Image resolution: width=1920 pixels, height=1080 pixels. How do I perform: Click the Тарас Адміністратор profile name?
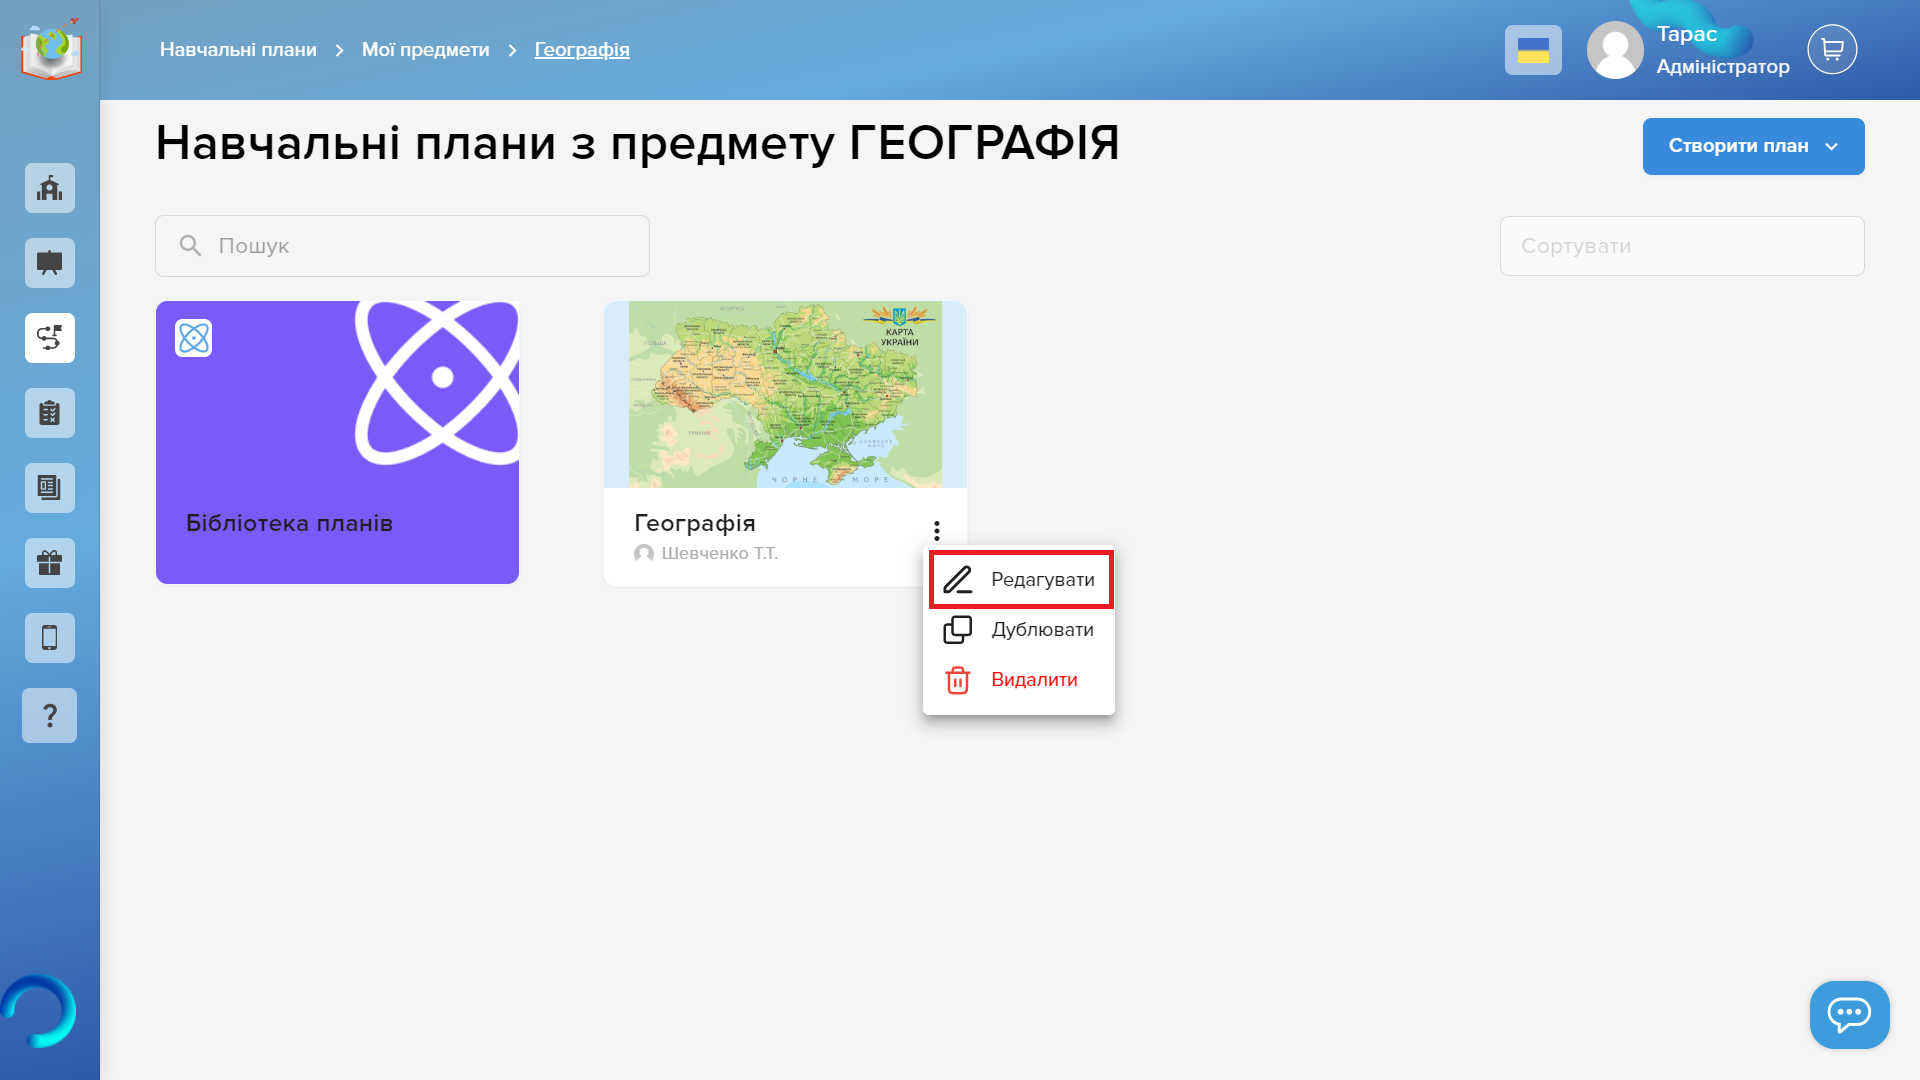[x=1722, y=50]
